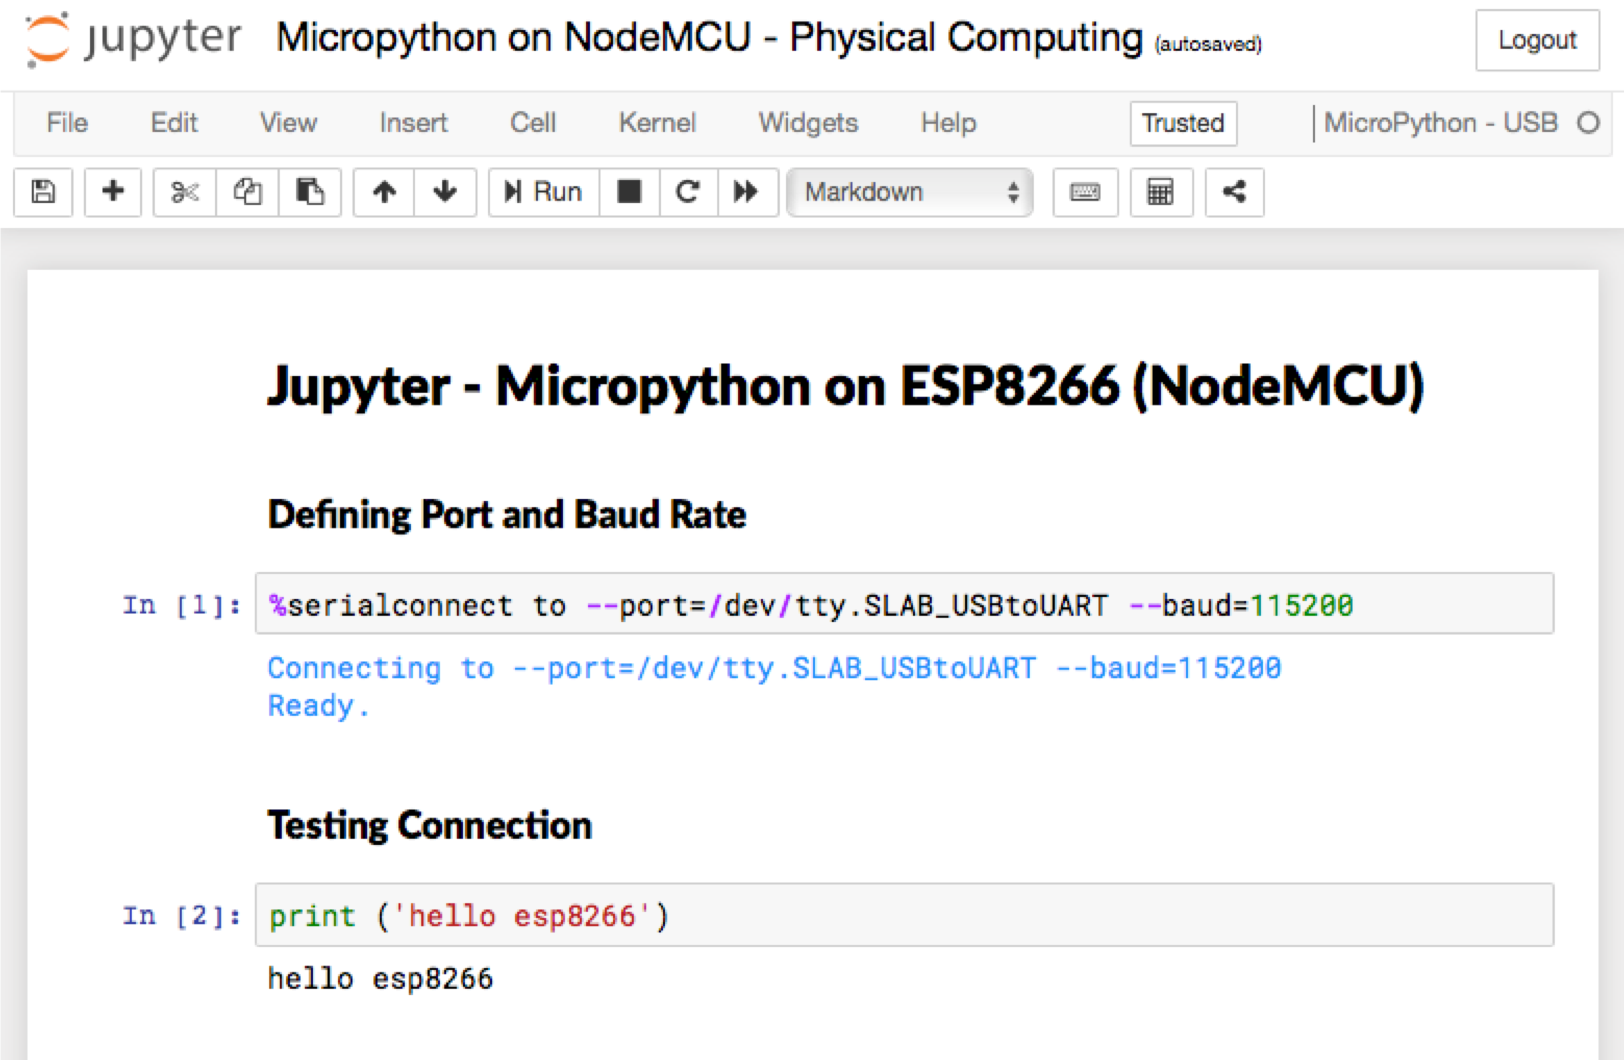Toggle the Trusted notebook status
1624x1060 pixels.
1183,123
